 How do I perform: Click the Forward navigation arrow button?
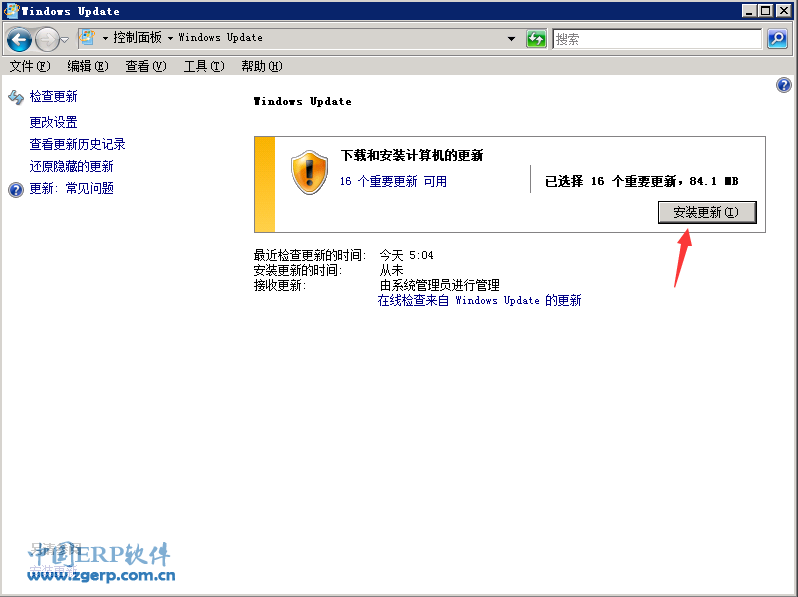pyautogui.click(x=47, y=39)
